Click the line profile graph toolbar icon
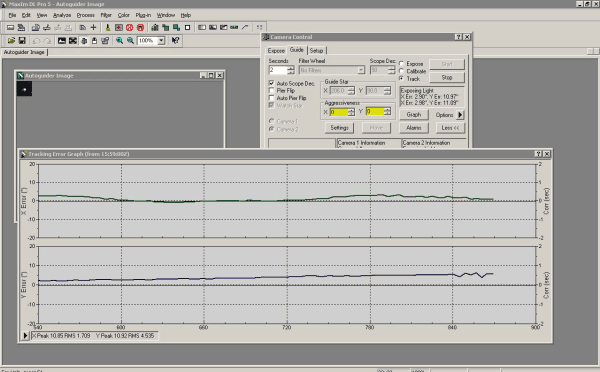The width and height of the screenshot is (600, 372). tap(245, 28)
